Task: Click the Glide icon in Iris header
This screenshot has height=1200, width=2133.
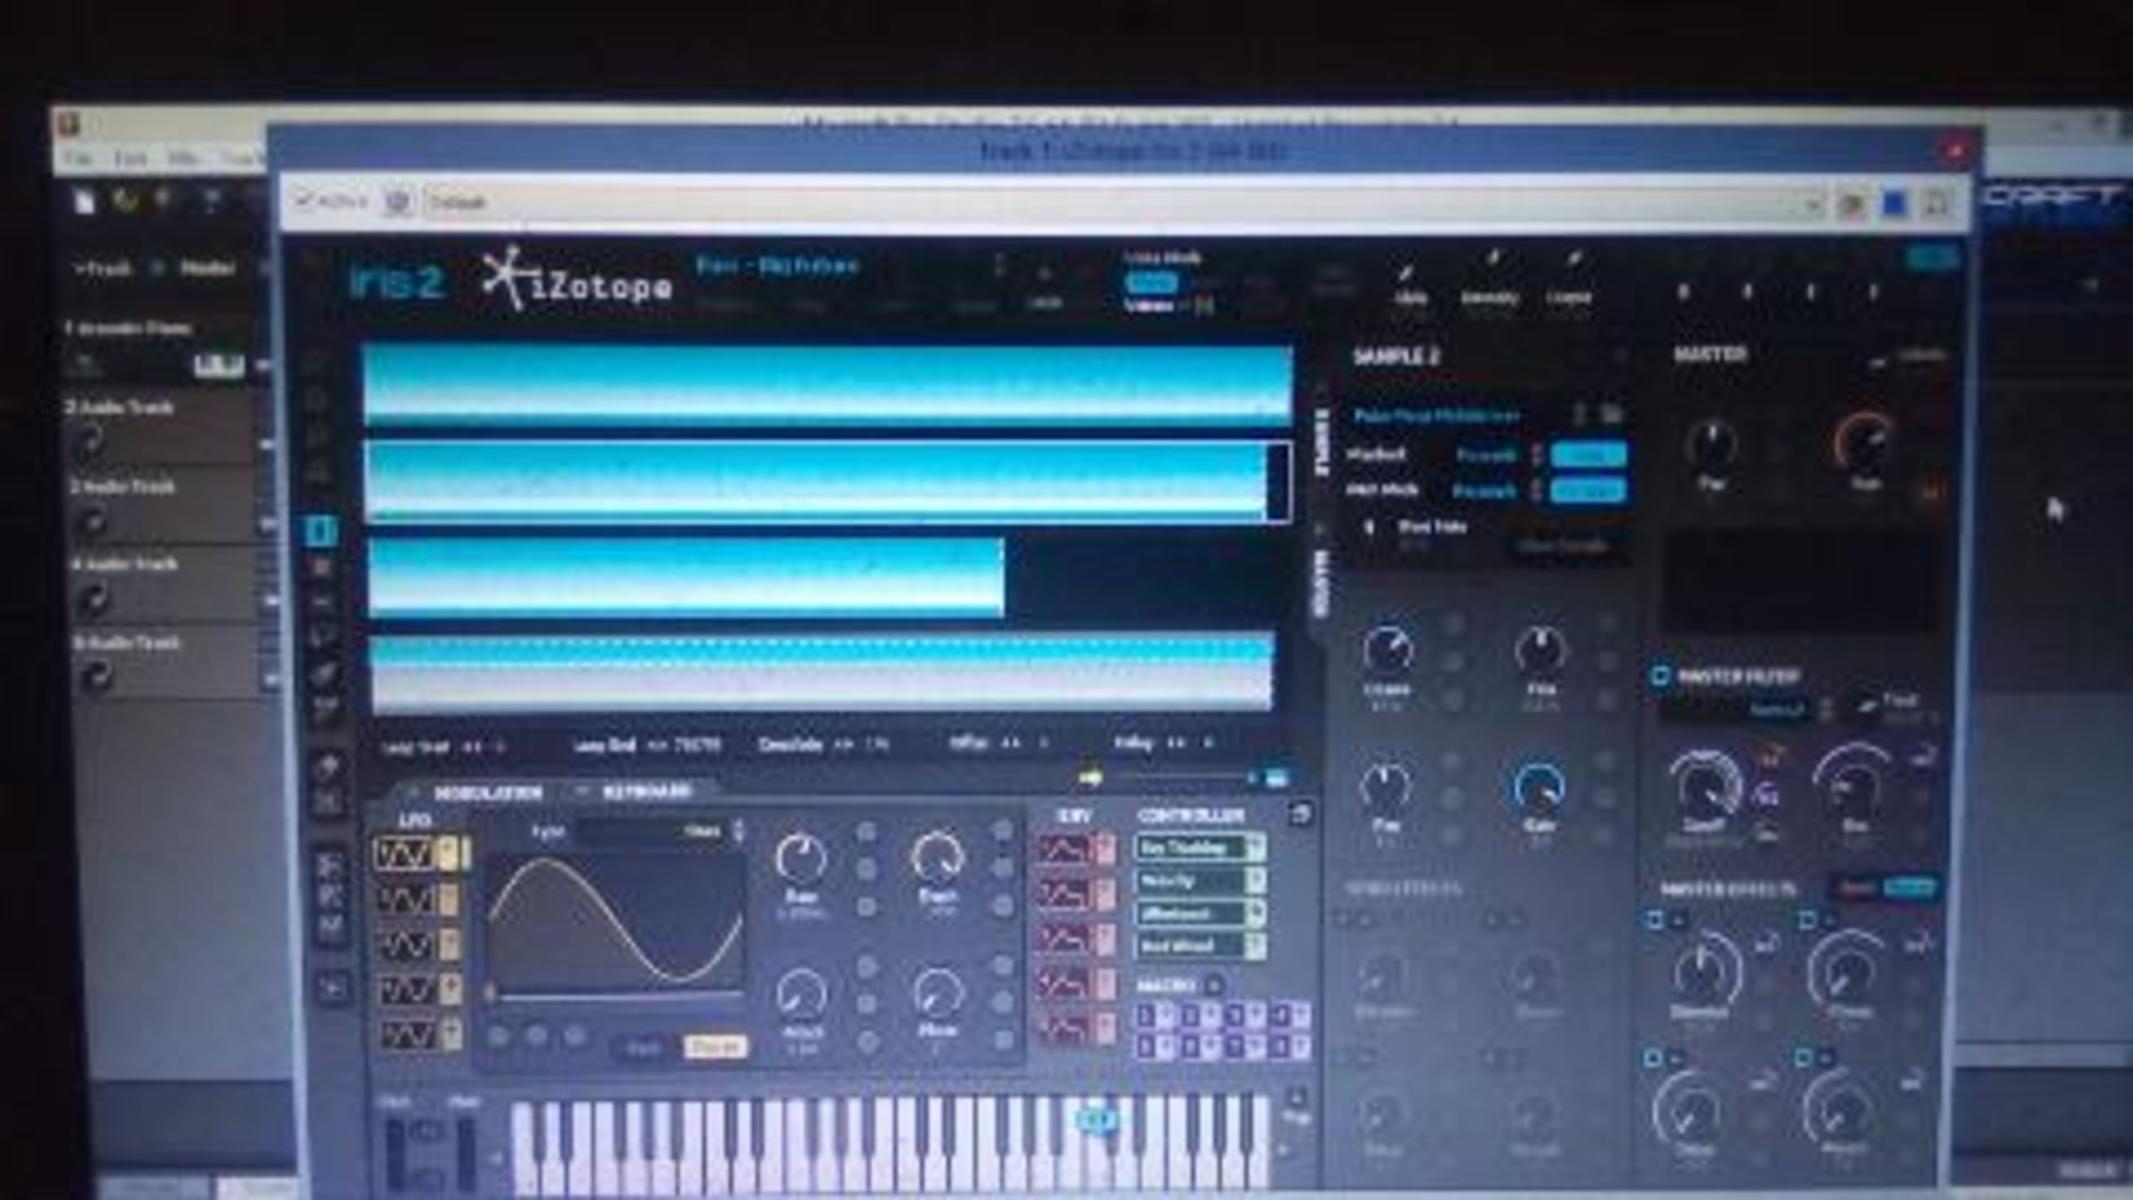Action: click(x=1408, y=273)
